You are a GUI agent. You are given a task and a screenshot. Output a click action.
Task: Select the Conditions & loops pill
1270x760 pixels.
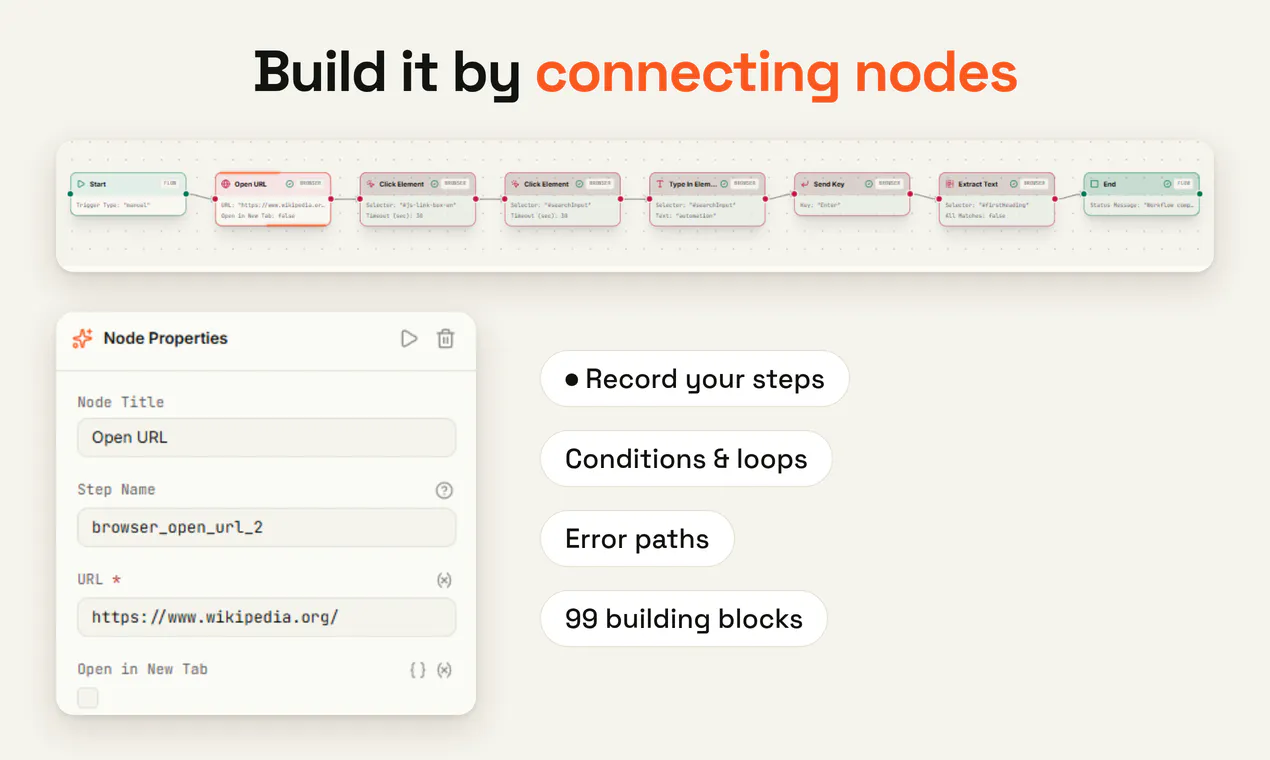pyautogui.click(x=686, y=459)
